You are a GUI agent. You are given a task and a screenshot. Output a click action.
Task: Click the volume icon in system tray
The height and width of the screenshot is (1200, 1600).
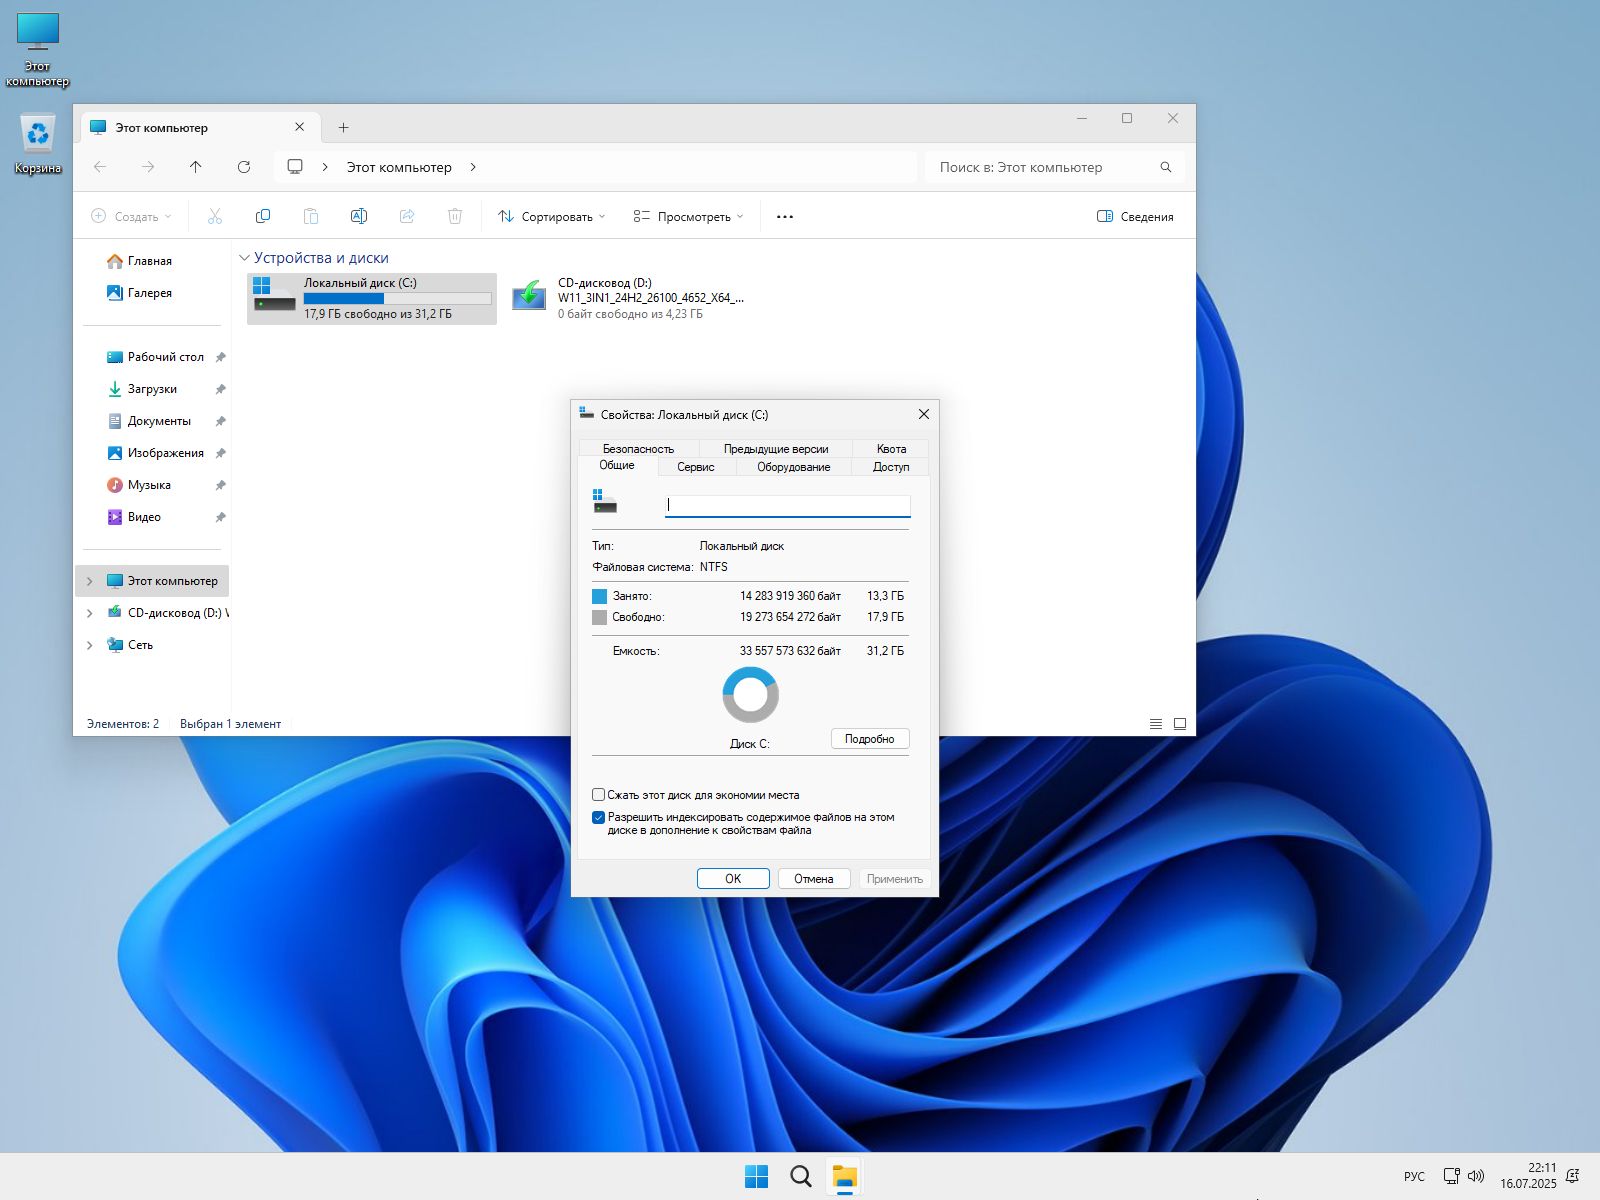1477,1176
